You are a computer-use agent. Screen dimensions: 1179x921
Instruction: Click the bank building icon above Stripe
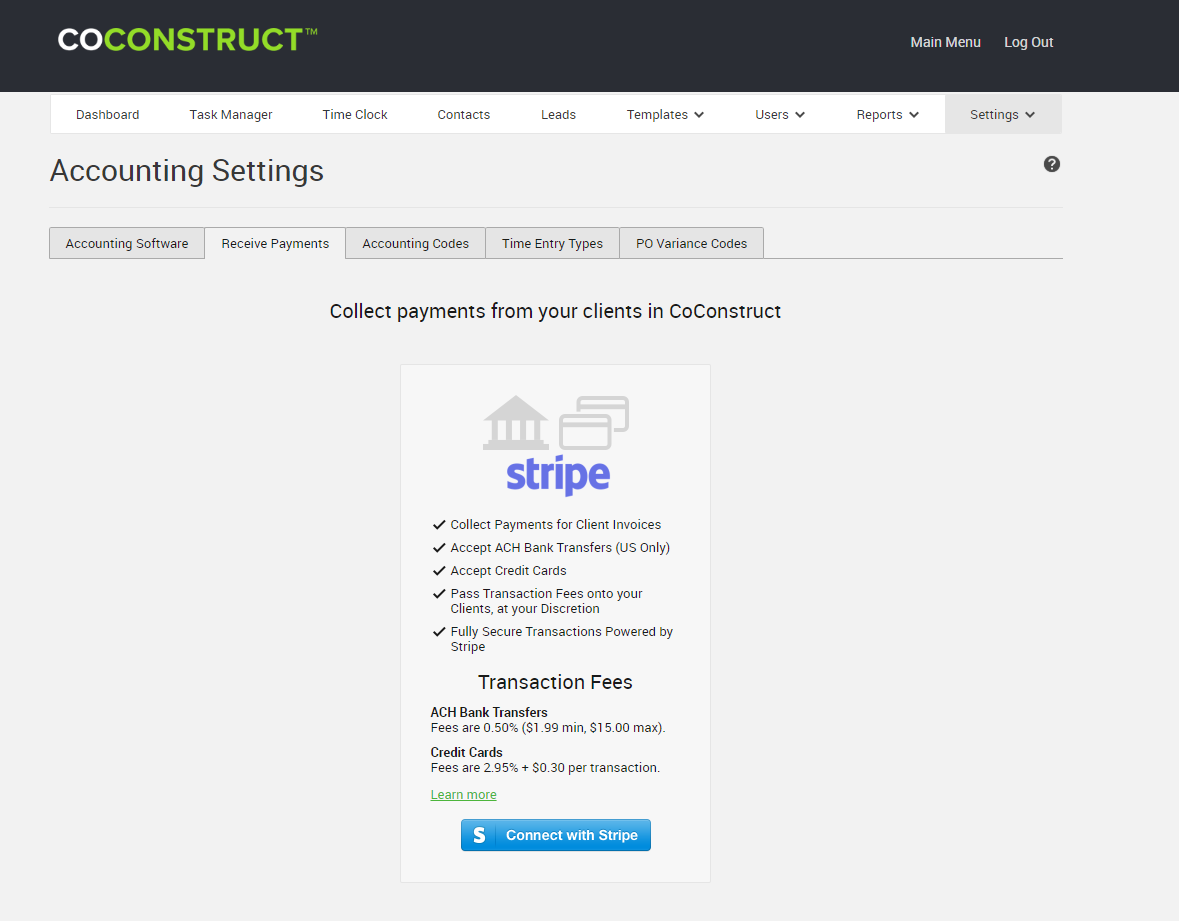515,421
